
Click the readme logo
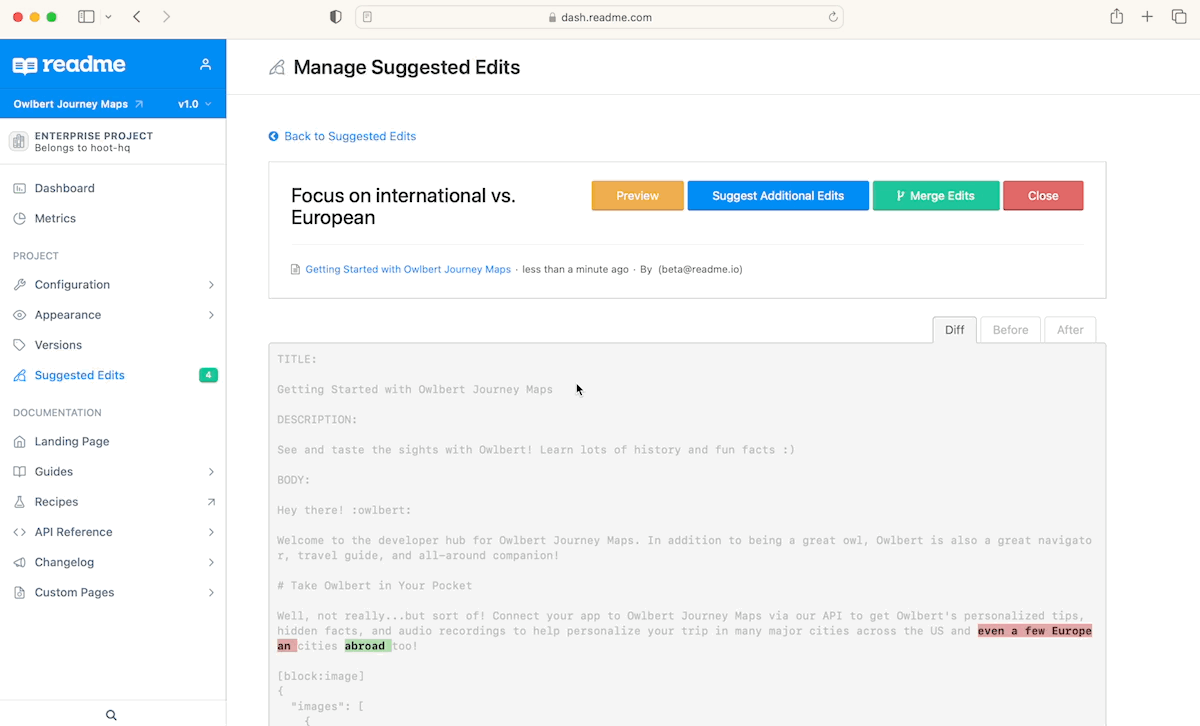(69, 65)
